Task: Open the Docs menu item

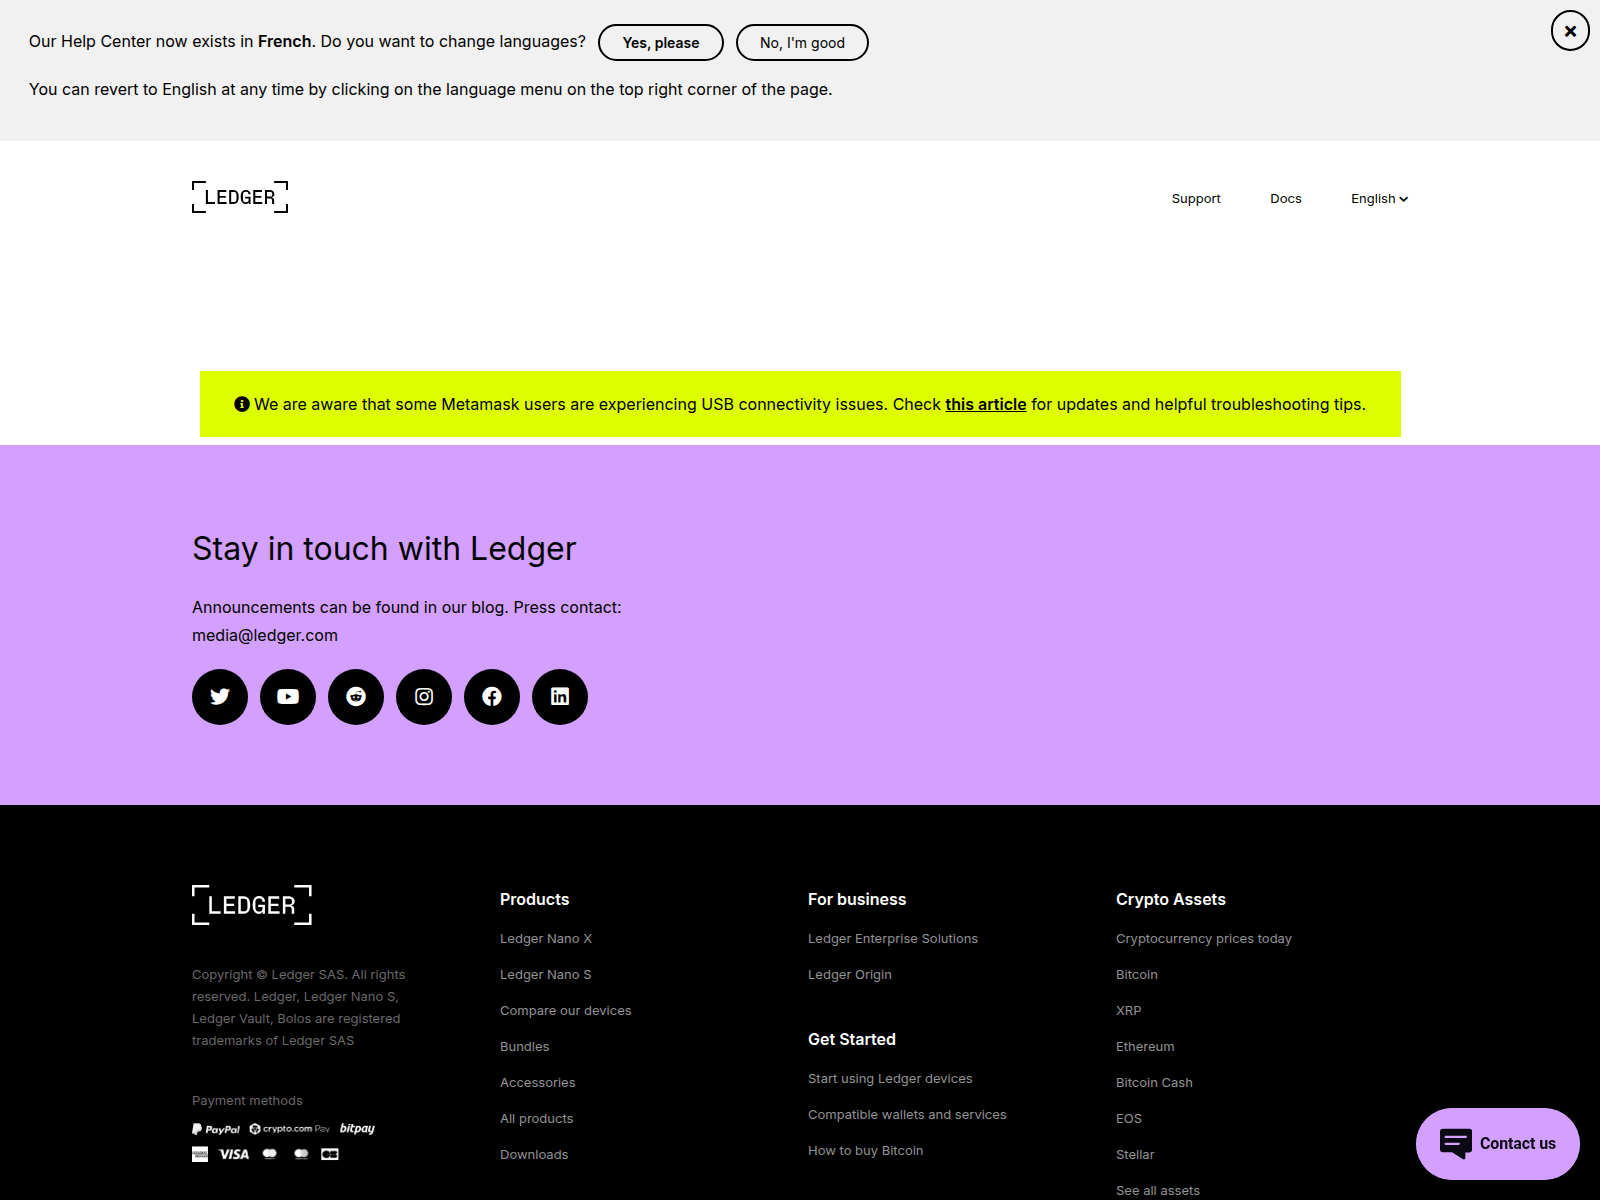Action: [x=1286, y=199]
